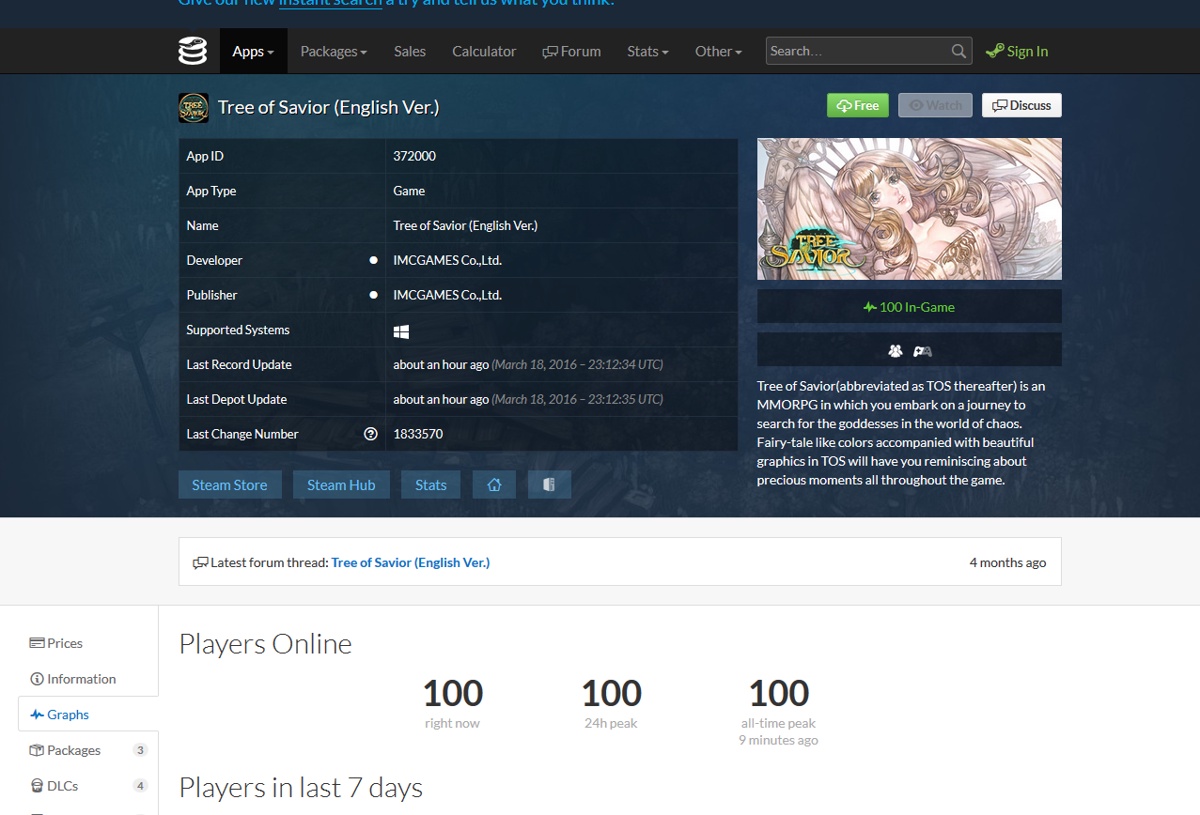Click the 100 In-Game indicator
This screenshot has width=1200, height=815.
tap(909, 307)
